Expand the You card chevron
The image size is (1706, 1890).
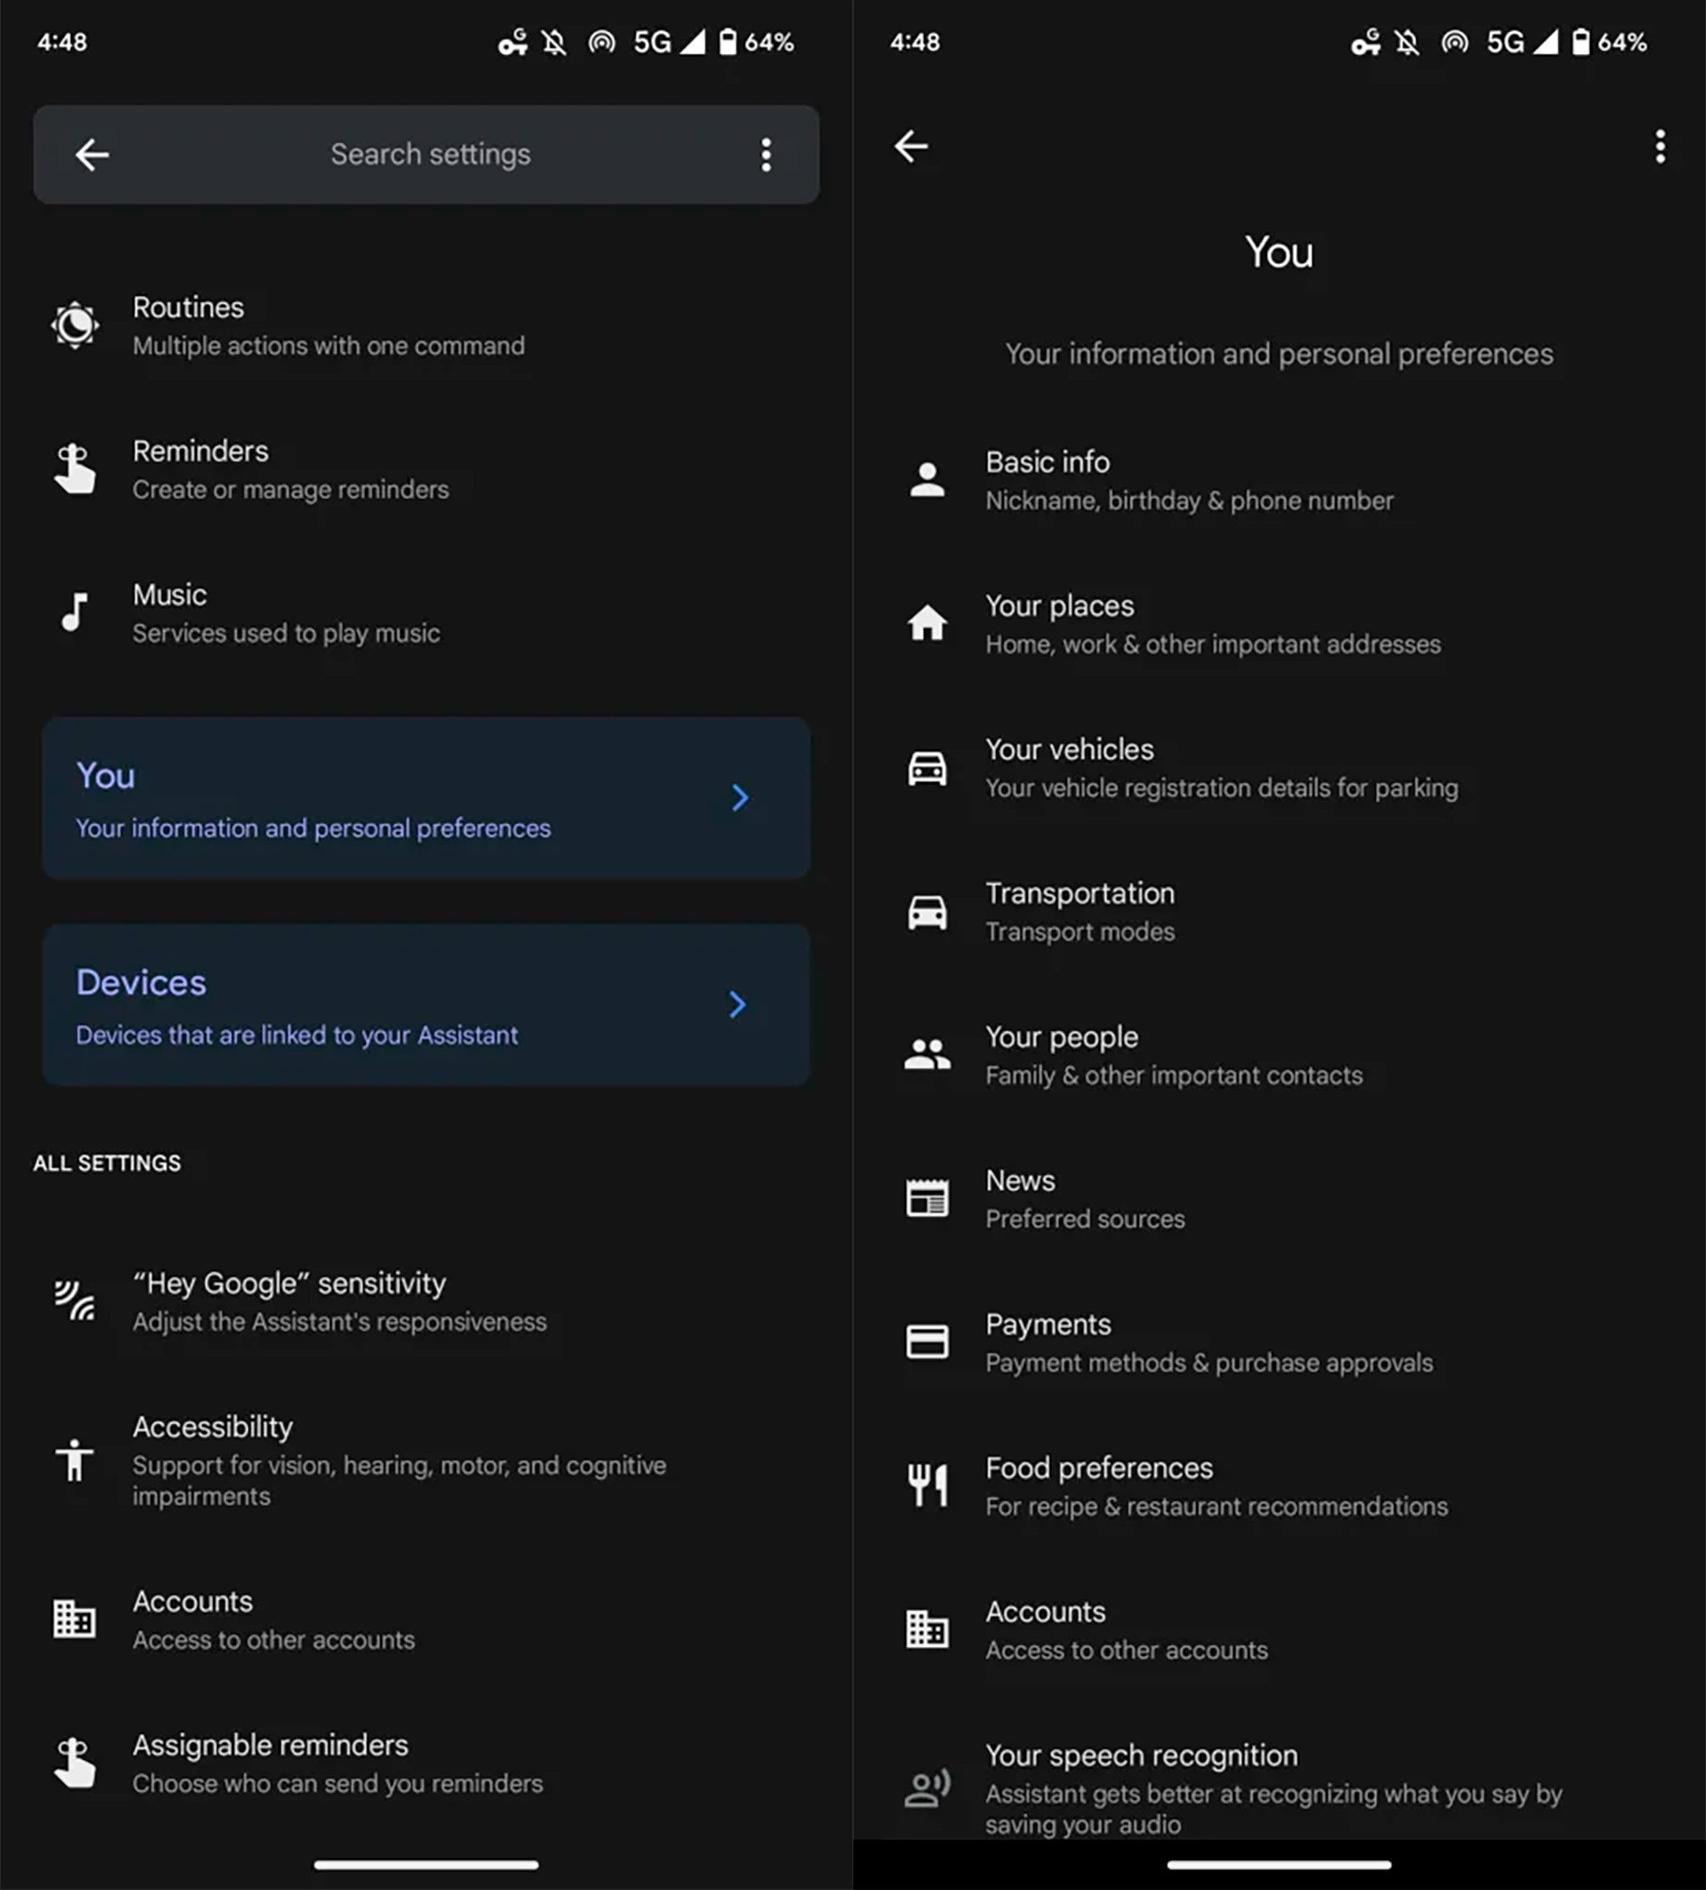[x=740, y=798]
